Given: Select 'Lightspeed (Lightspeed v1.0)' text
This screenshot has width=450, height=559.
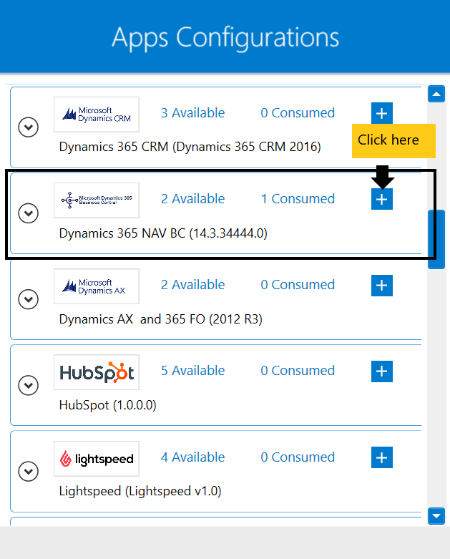Looking at the screenshot, I should coord(140,491).
